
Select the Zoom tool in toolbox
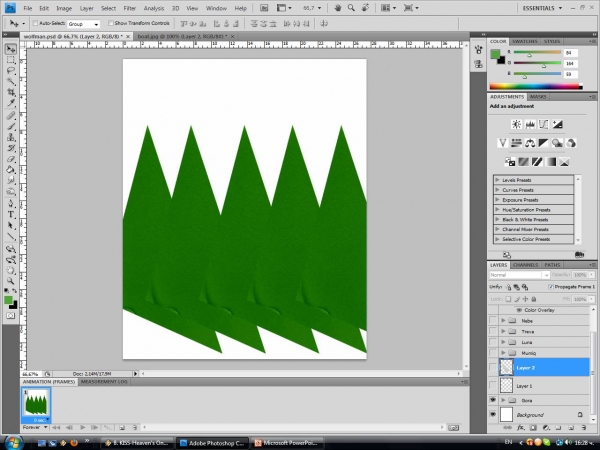coord(11,281)
